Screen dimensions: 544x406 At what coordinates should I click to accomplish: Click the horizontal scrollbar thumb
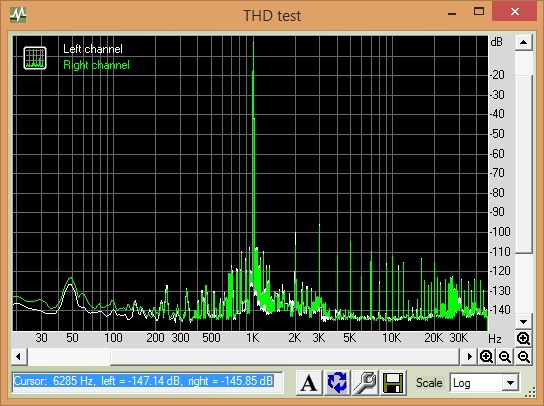coord(285,356)
